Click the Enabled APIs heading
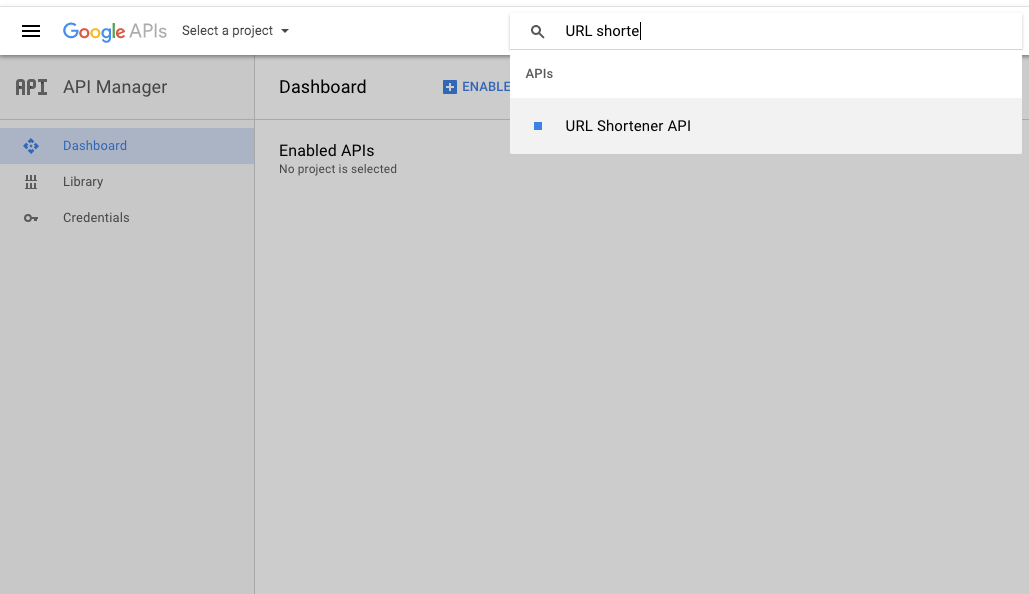1029x594 pixels. click(x=326, y=150)
